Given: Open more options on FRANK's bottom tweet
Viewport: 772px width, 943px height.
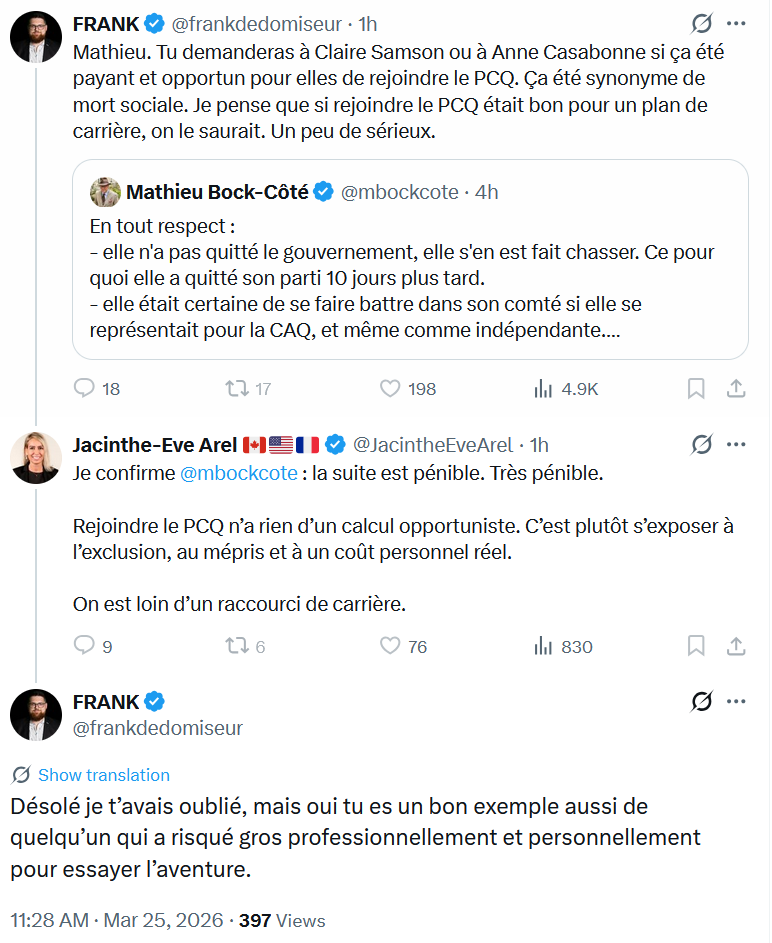Looking at the screenshot, I should 736,702.
